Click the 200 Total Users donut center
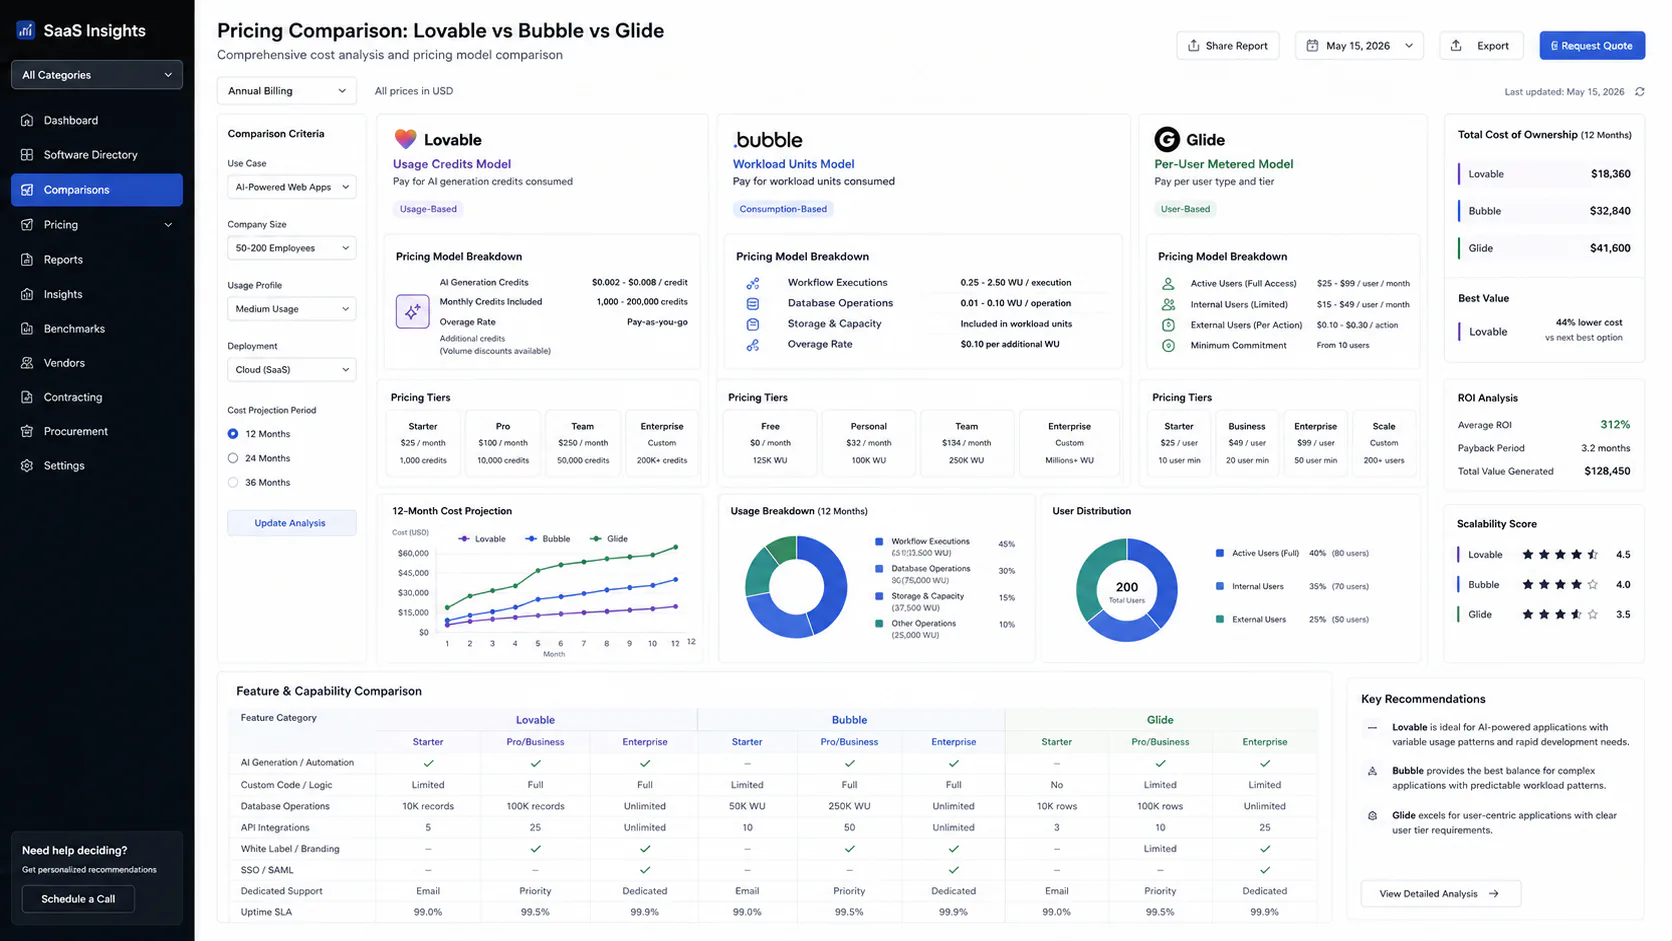This screenshot has width=1672, height=941. [x=1127, y=591]
